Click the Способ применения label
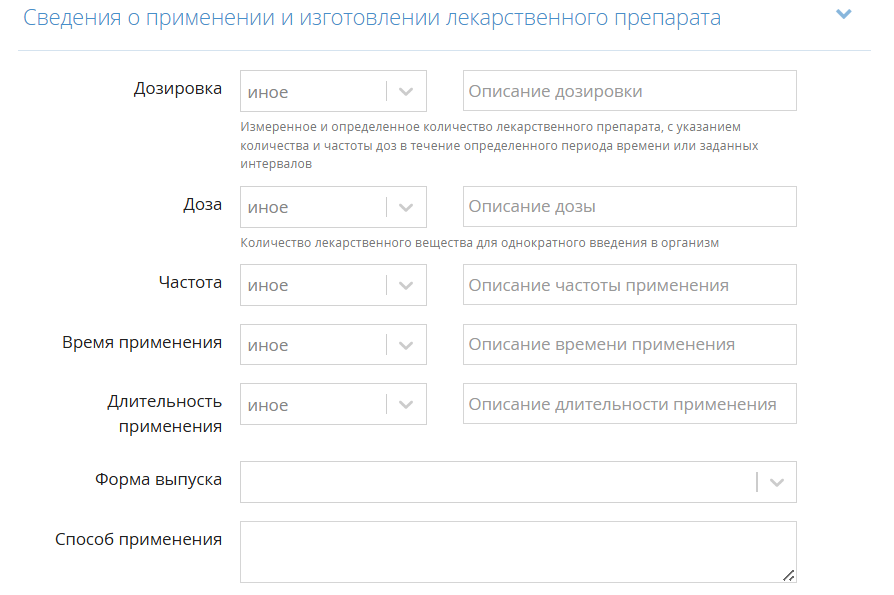 click(x=138, y=539)
